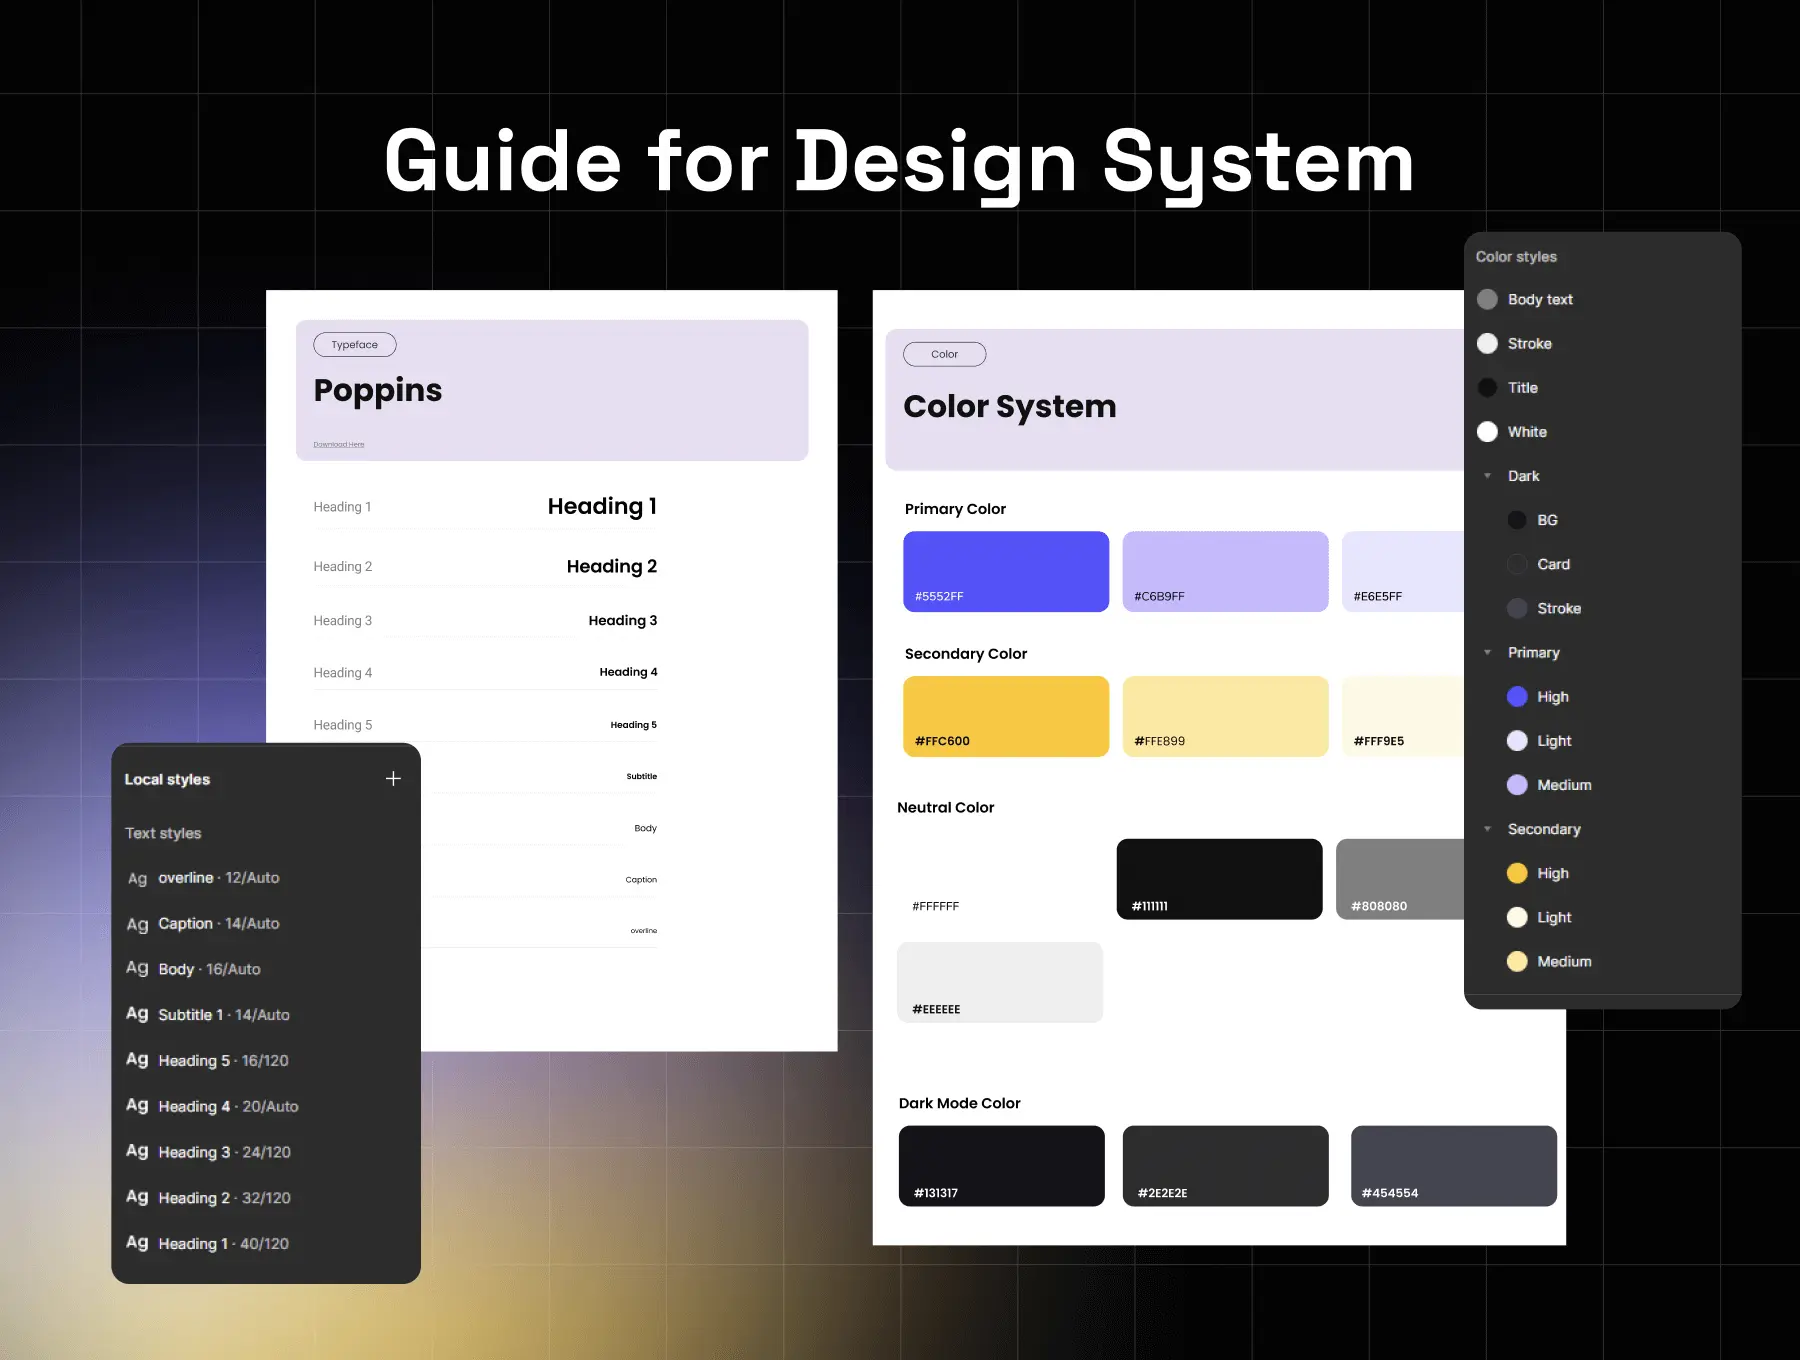Image resolution: width=1800 pixels, height=1360 pixels.
Task: Click the Primary High blue circle icon
Action: point(1517,697)
